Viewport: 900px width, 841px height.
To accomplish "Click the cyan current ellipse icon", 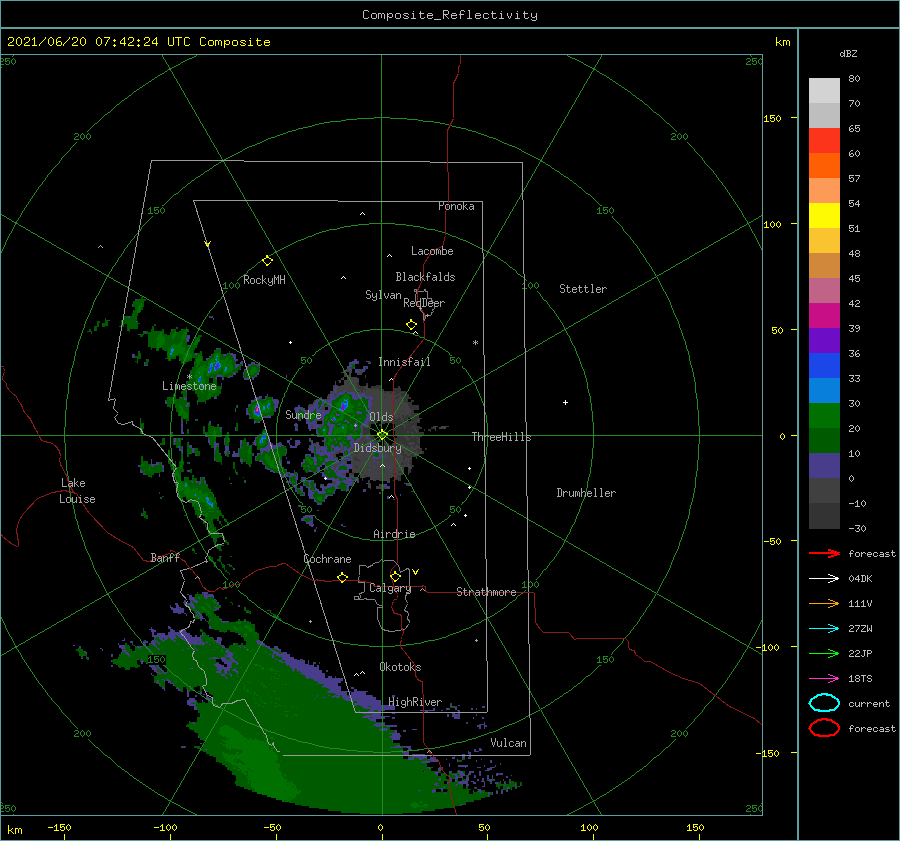I will (824, 703).
